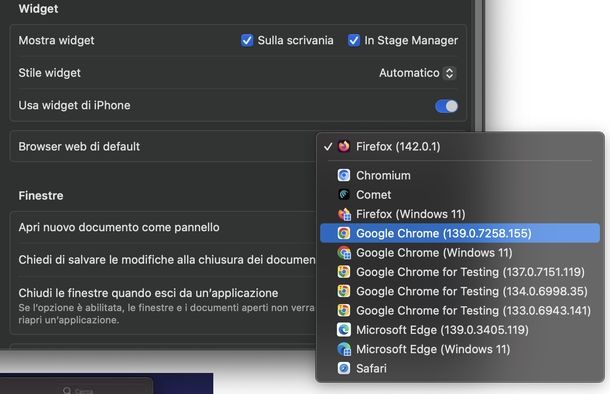Select Firefox (Windows 11) text entry

coord(410,214)
